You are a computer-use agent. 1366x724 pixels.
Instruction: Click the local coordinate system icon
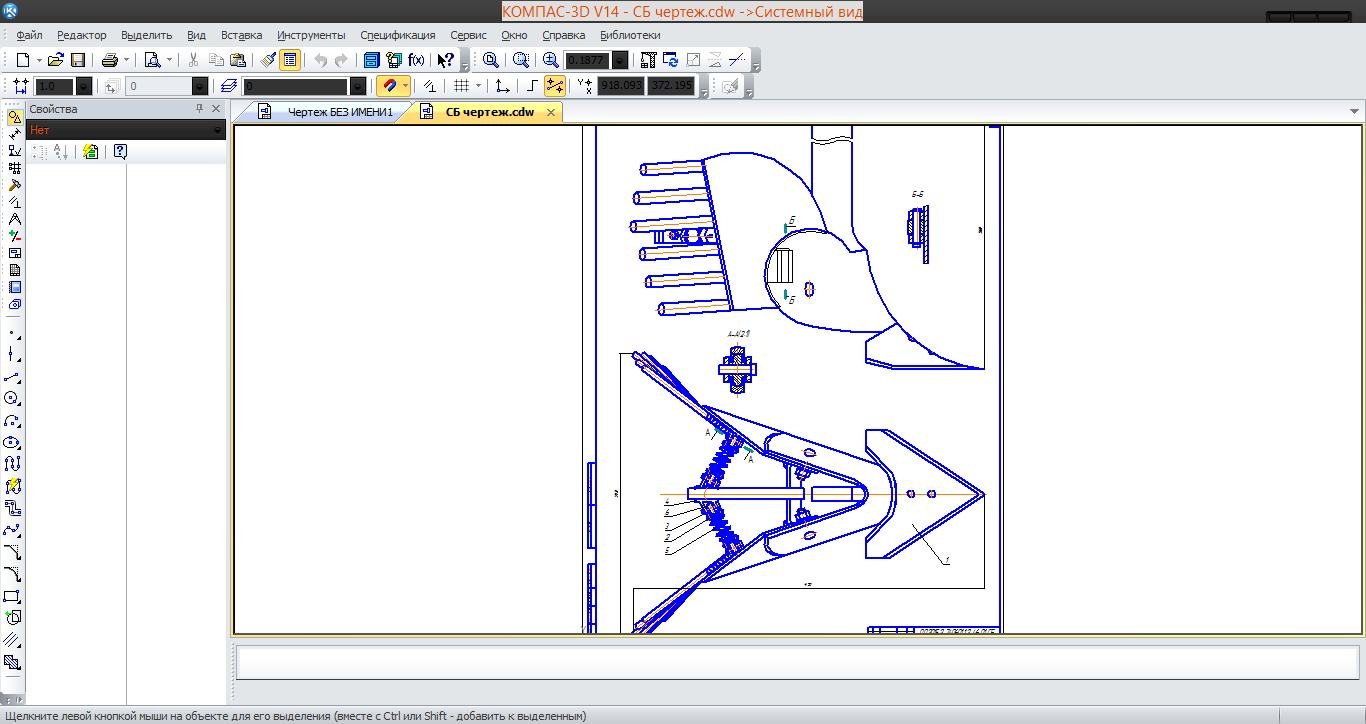pos(502,87)
